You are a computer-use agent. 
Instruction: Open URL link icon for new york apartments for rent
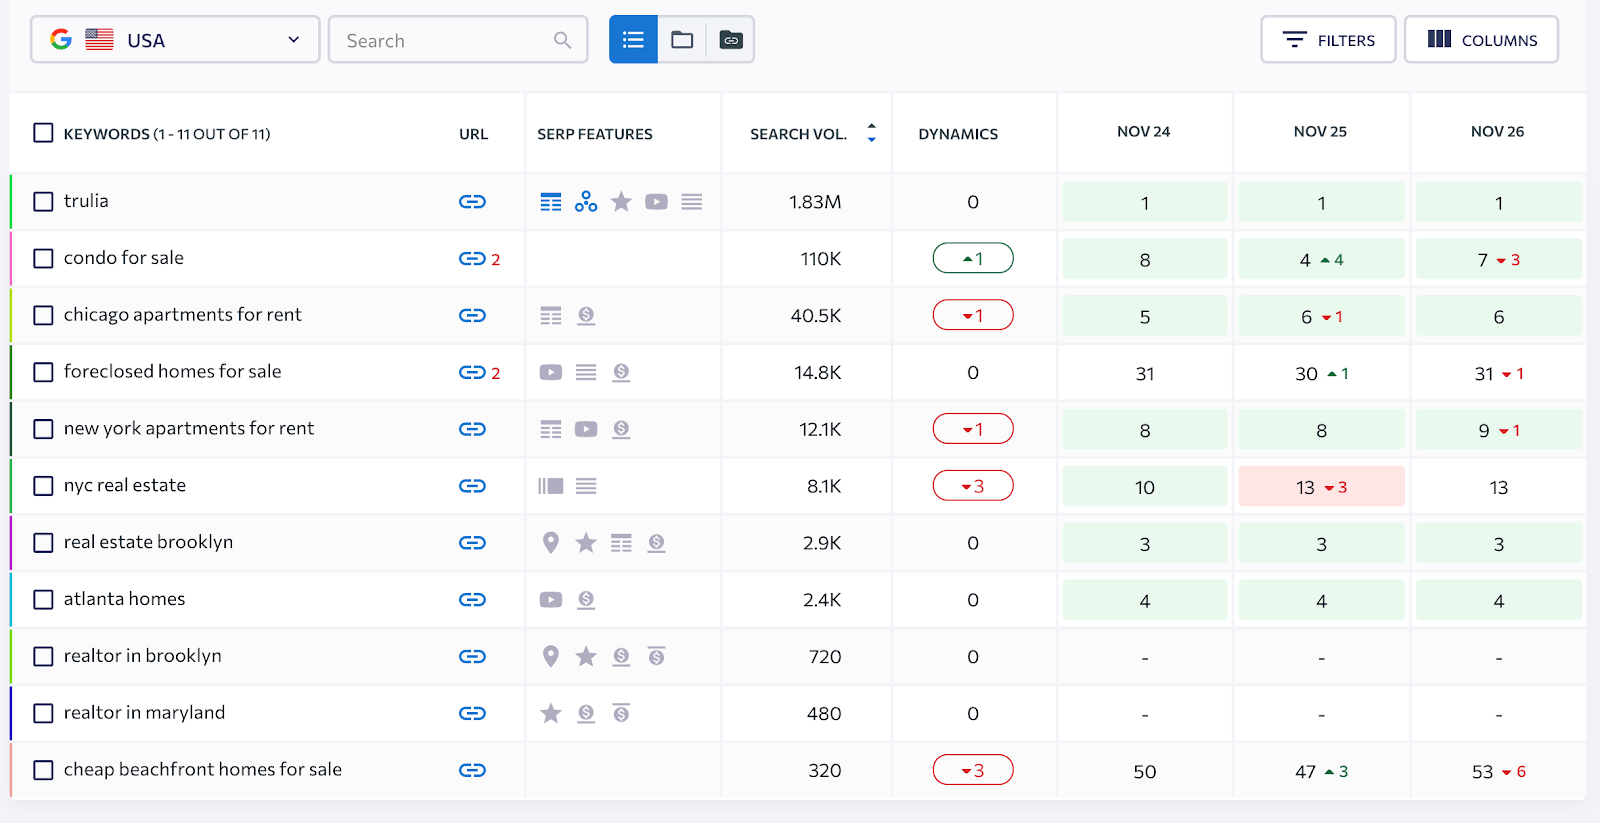tap(472, 429)
